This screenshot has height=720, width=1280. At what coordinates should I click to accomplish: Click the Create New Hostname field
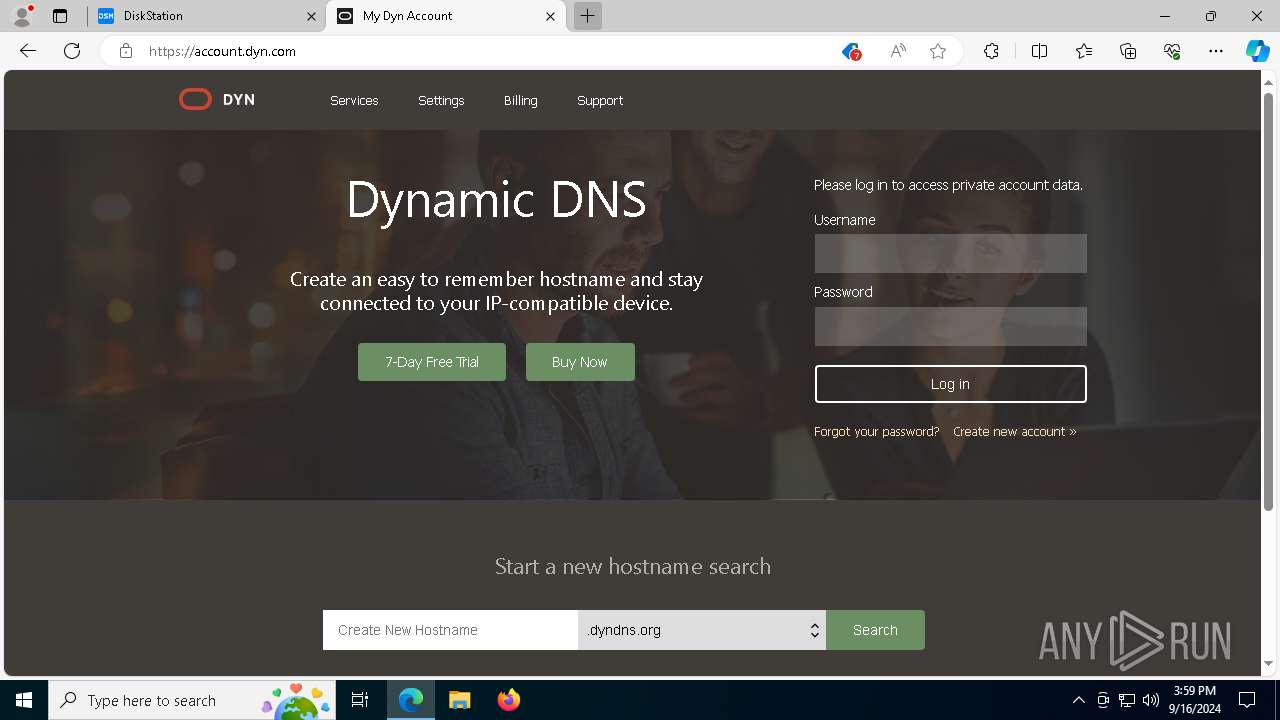coord(450,630)
